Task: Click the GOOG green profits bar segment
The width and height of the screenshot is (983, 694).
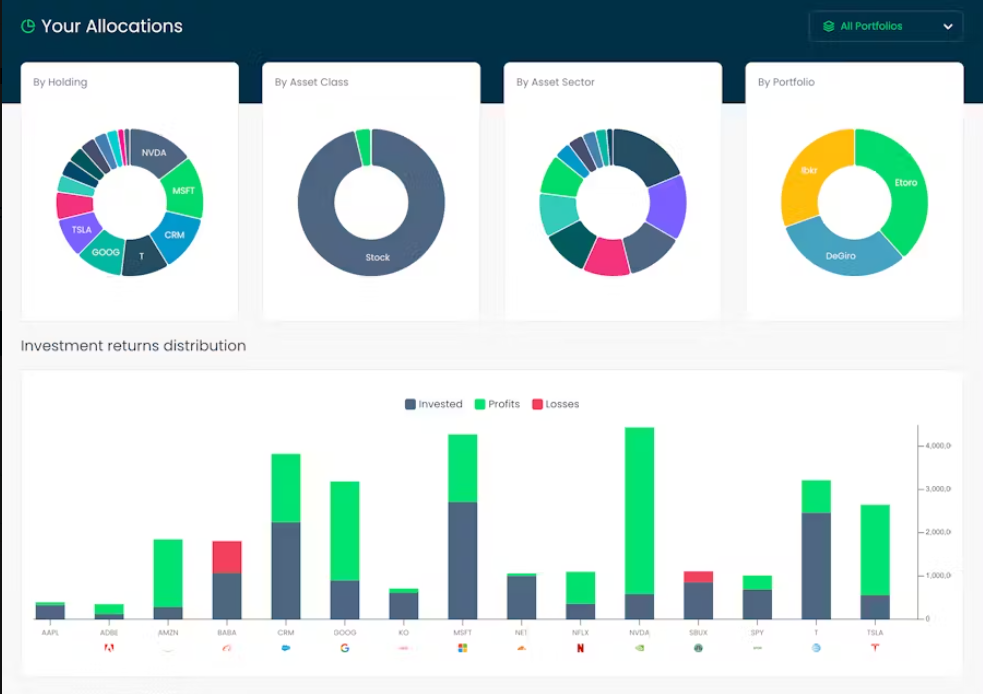Action: 345,531
